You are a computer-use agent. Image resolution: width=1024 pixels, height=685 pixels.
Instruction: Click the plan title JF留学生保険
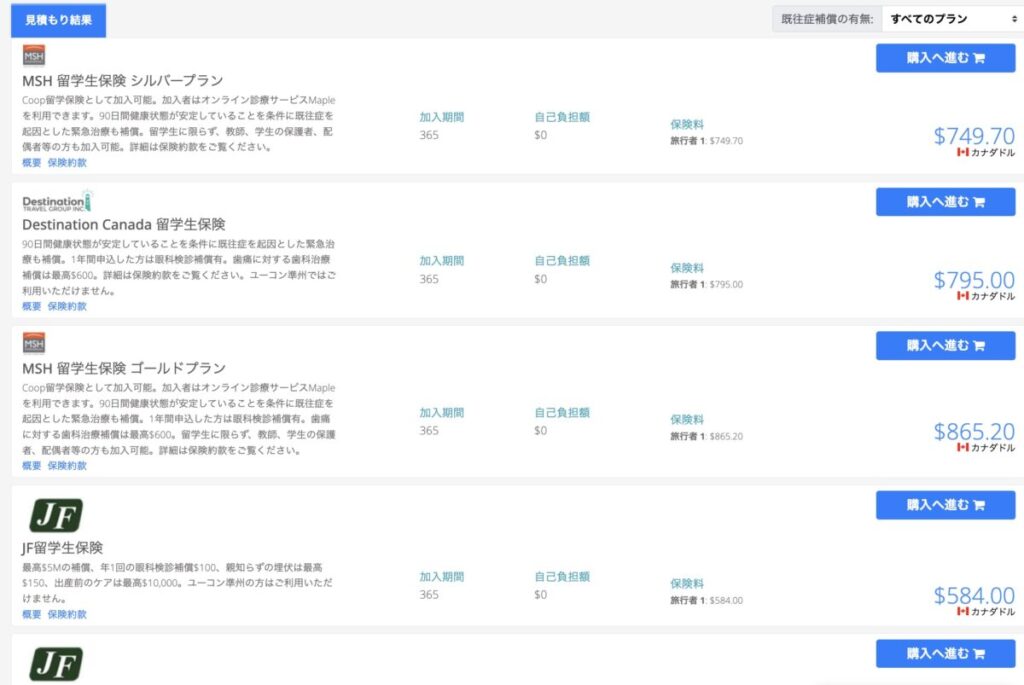click(x=63, y=548)
